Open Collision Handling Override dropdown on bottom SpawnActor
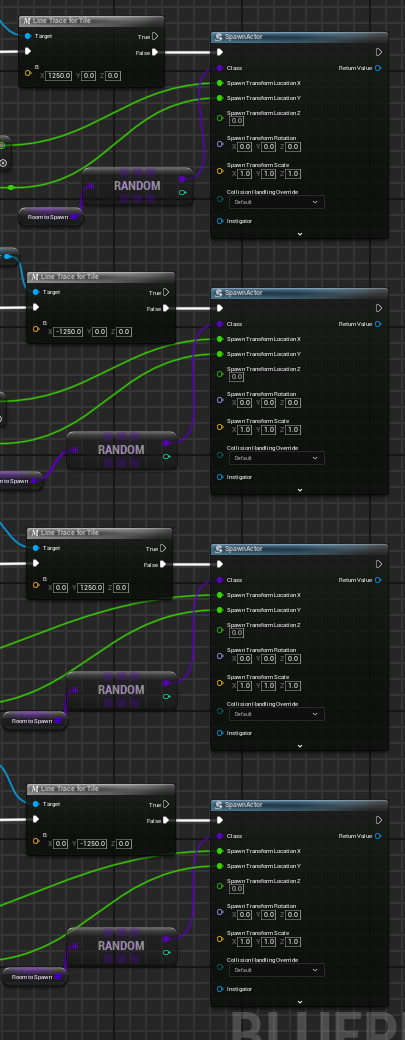405x1040 pixels. point(277,970)
